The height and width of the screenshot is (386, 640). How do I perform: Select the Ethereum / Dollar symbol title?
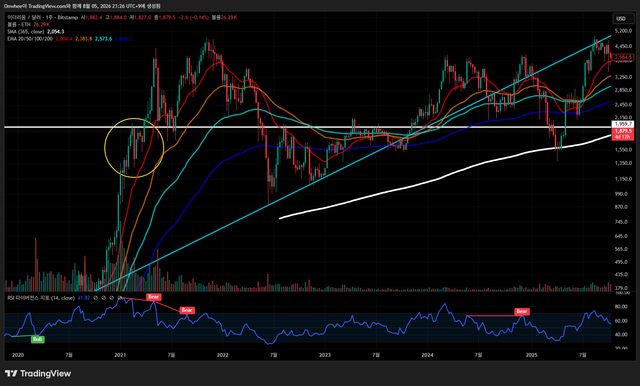pyautogui.click(x=42, y=18)
